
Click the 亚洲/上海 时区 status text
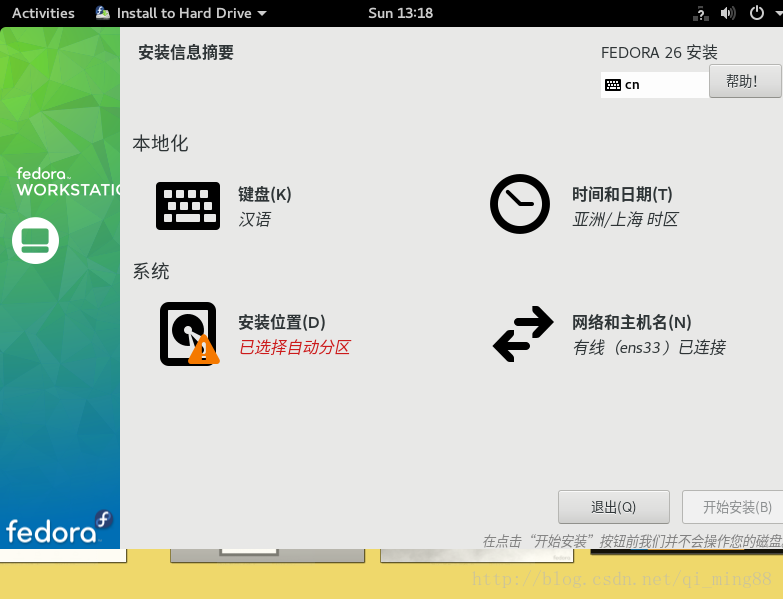click(625, 219)
